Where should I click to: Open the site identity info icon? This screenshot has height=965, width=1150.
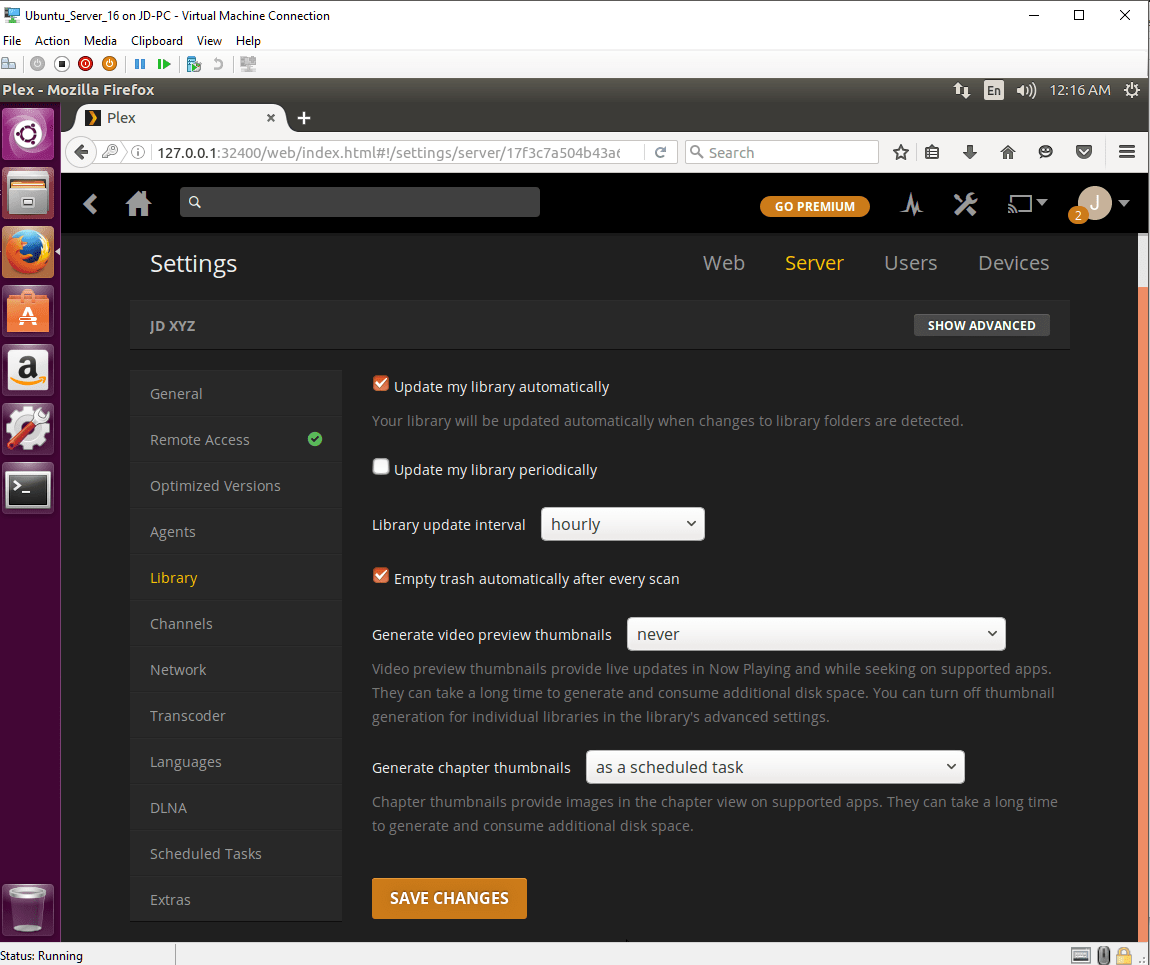[138, 152]
